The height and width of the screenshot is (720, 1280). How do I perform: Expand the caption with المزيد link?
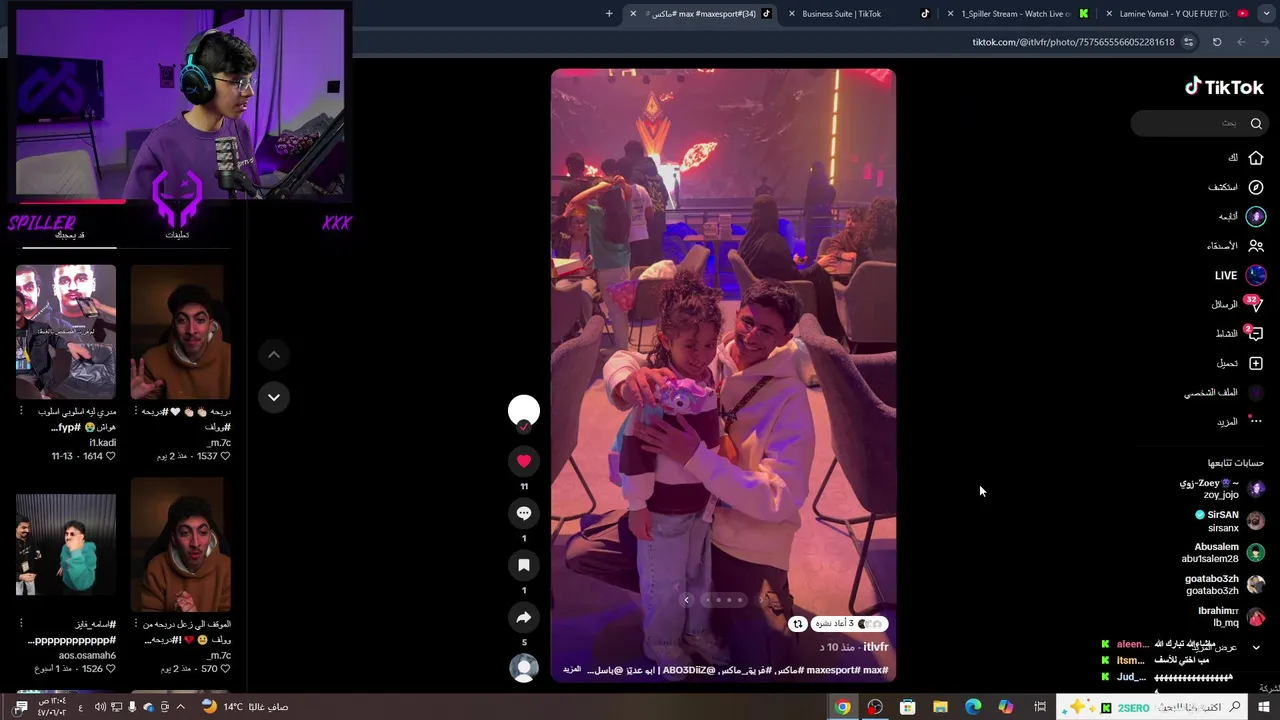(571, 669)
